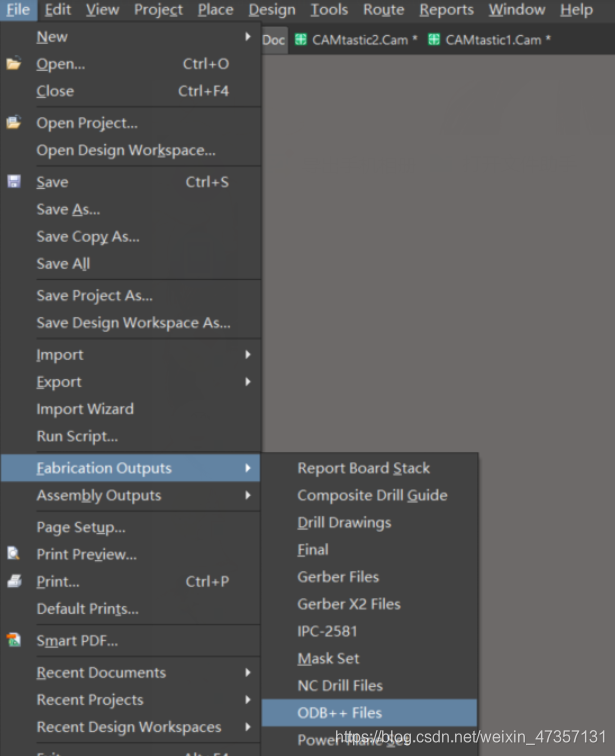Select Drill Drawings in submenu
Viewport: 615px width, 756px height.
370,522
